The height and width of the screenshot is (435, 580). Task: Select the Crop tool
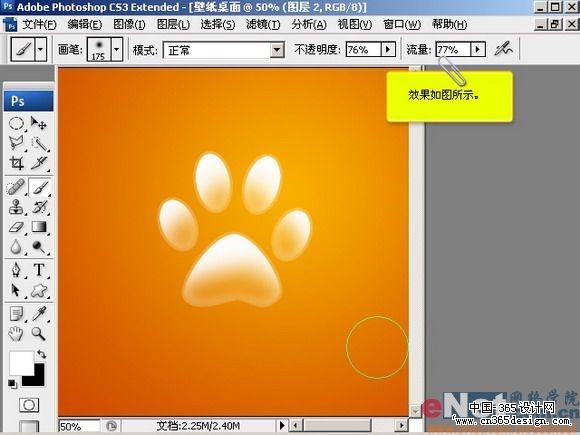click(16, 163)
